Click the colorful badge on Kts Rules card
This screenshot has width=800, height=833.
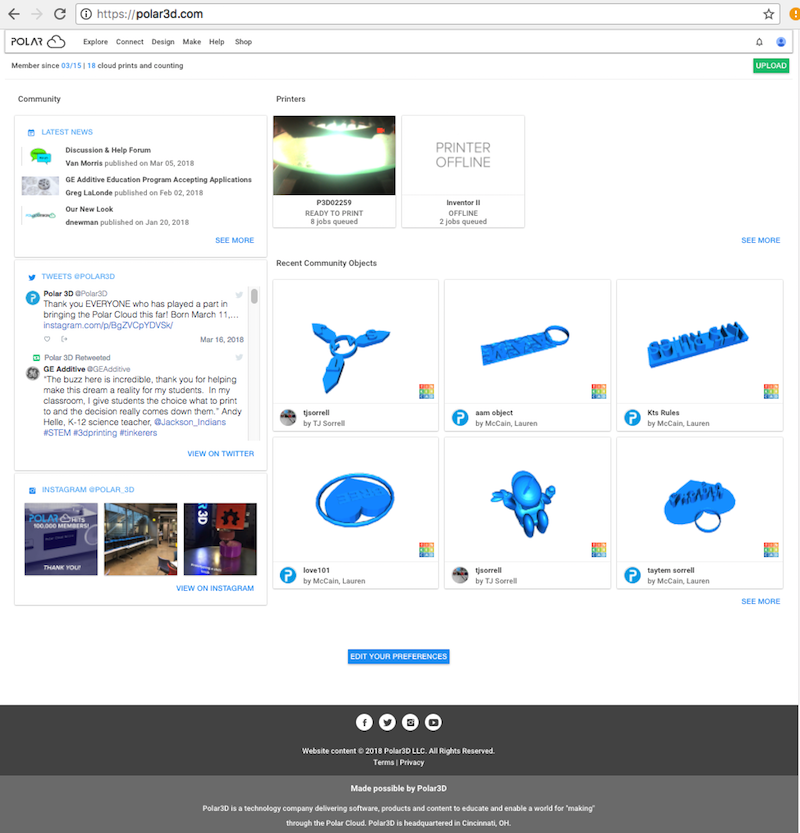tap(771, 391)
